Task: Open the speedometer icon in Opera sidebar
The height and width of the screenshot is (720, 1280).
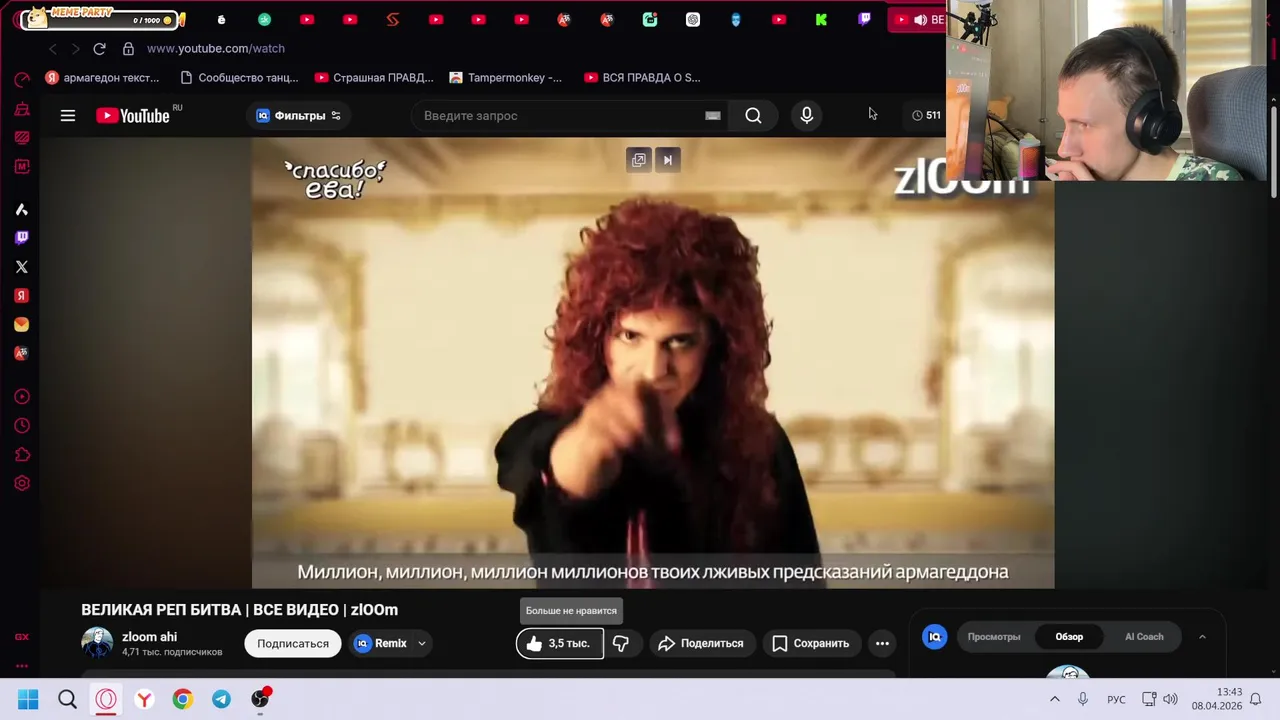Action: tap(22, 80)
